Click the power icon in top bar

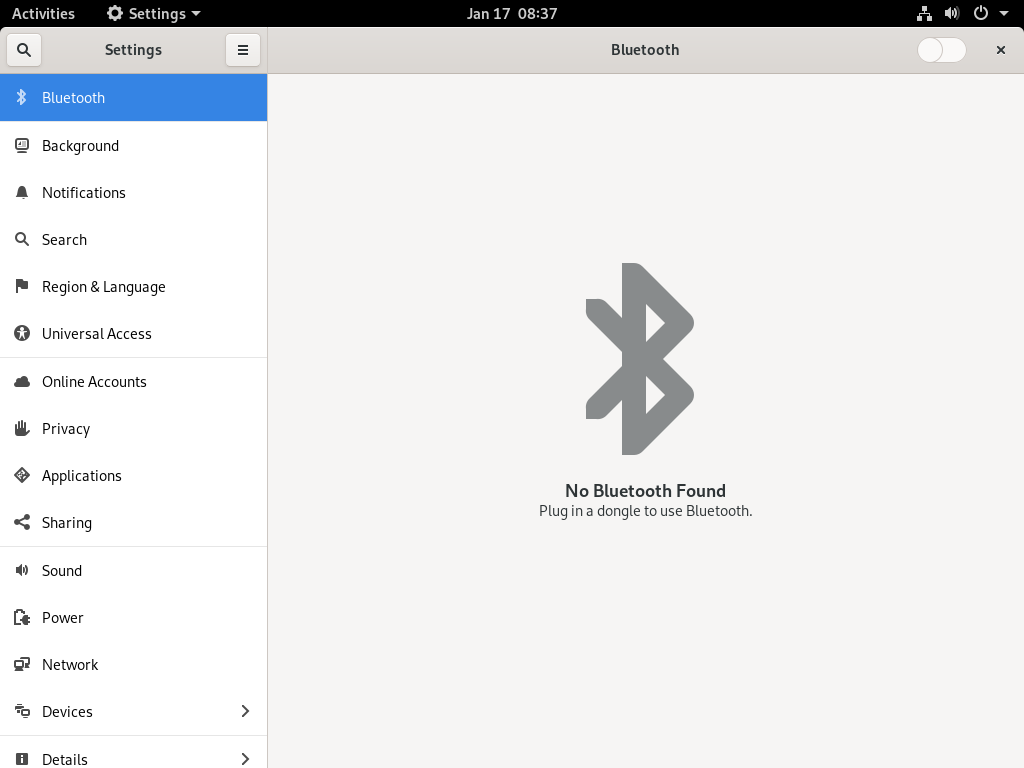[981, 14]
